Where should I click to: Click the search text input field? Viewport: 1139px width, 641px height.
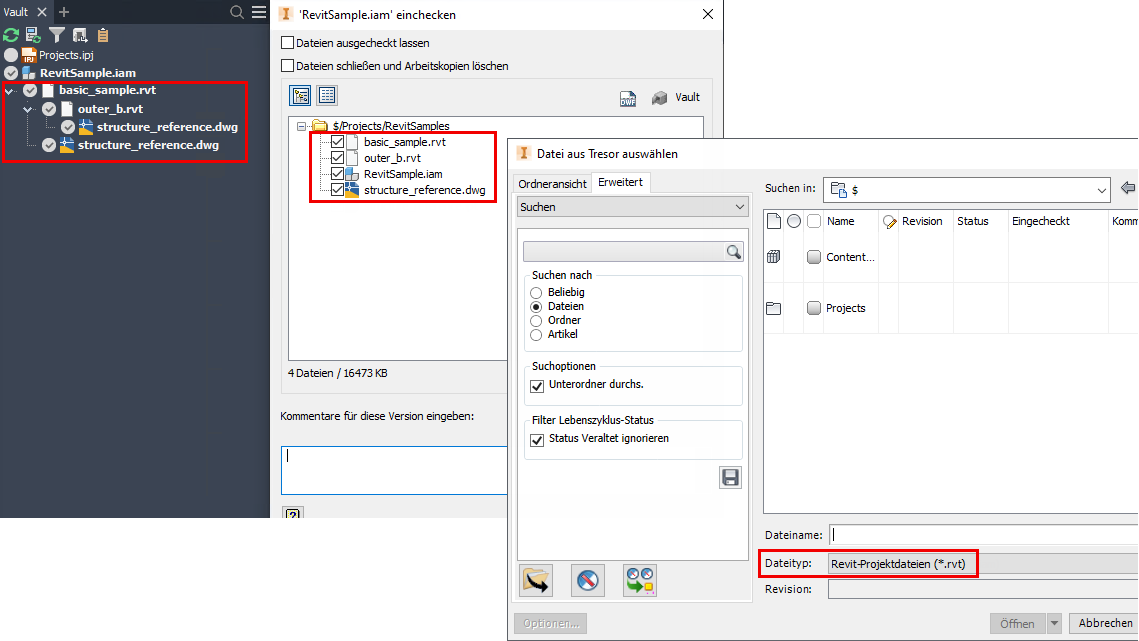pos(625,251)
